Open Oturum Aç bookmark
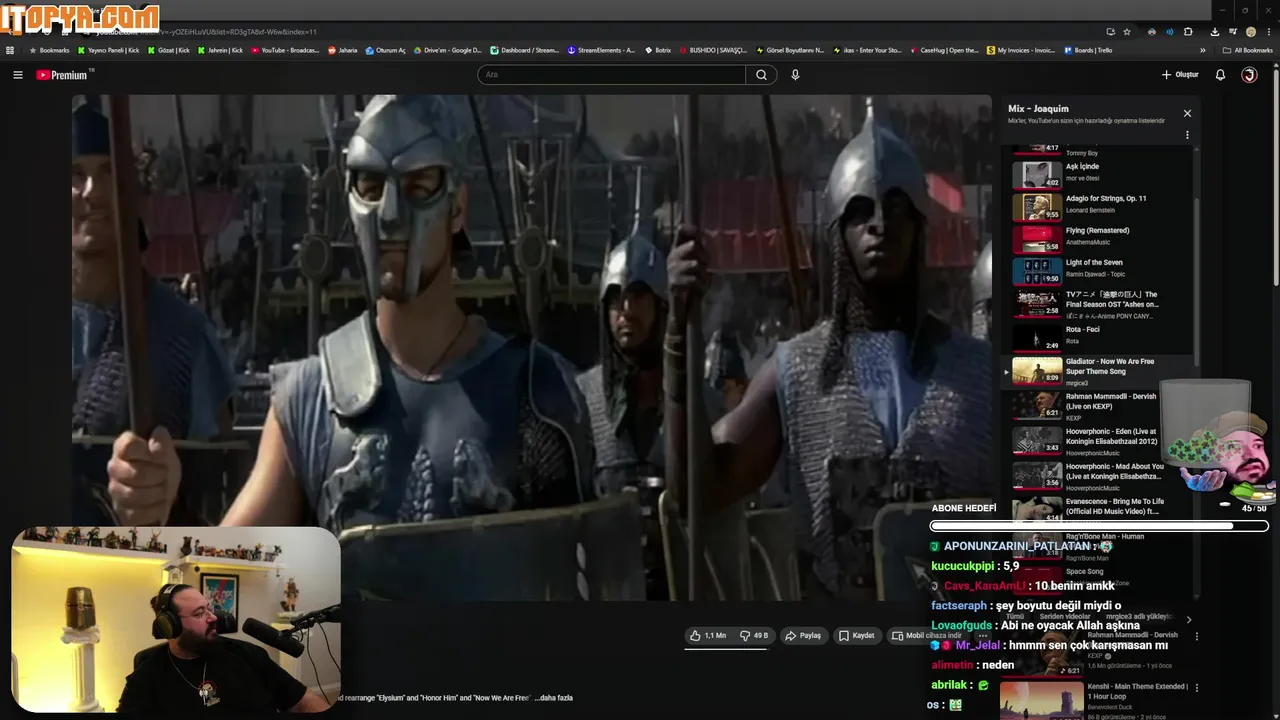Viewport: 1280px width, 720px height. pos(385,50)
